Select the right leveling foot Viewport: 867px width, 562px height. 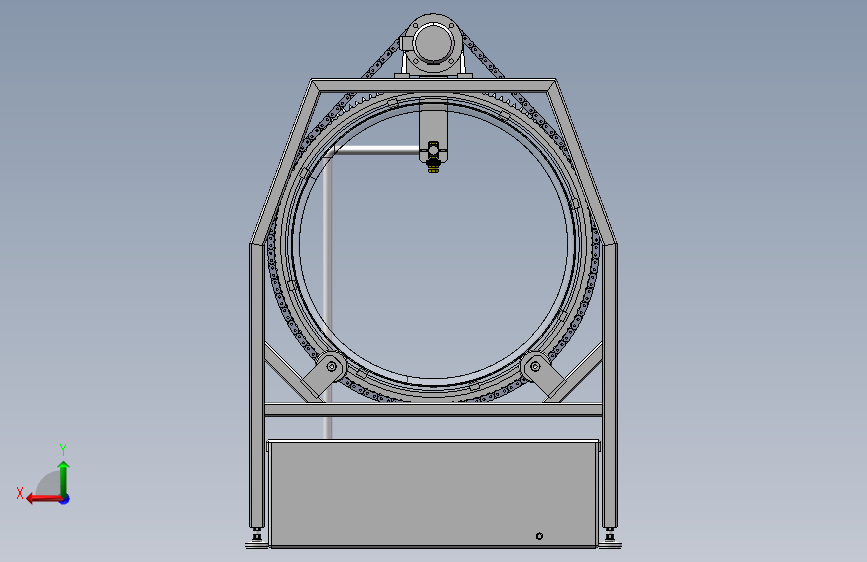610,538
